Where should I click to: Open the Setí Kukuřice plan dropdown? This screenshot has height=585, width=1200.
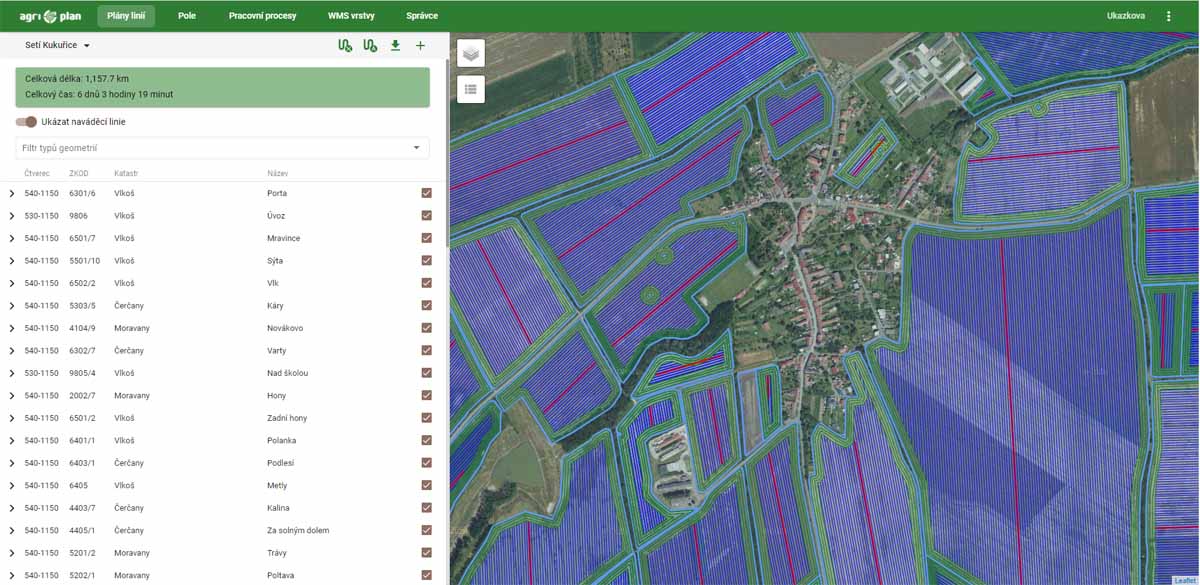click(58, 46)
